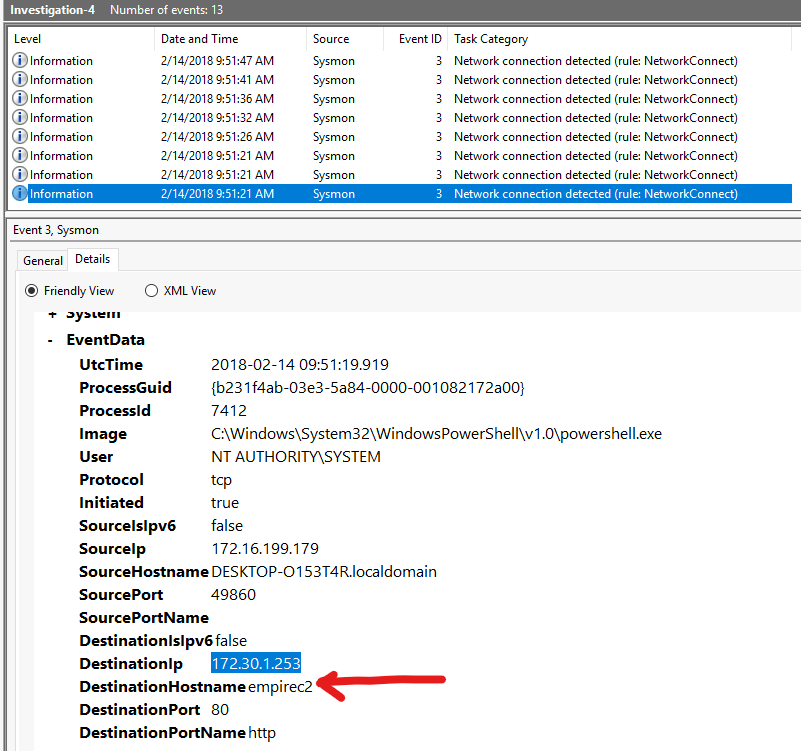Image resolution: width=801 pixels, height=751 pixels.
Task: Click the Information level text in 9:51:32 AM row
Action: pyautogui.click(x=61, y=118)
